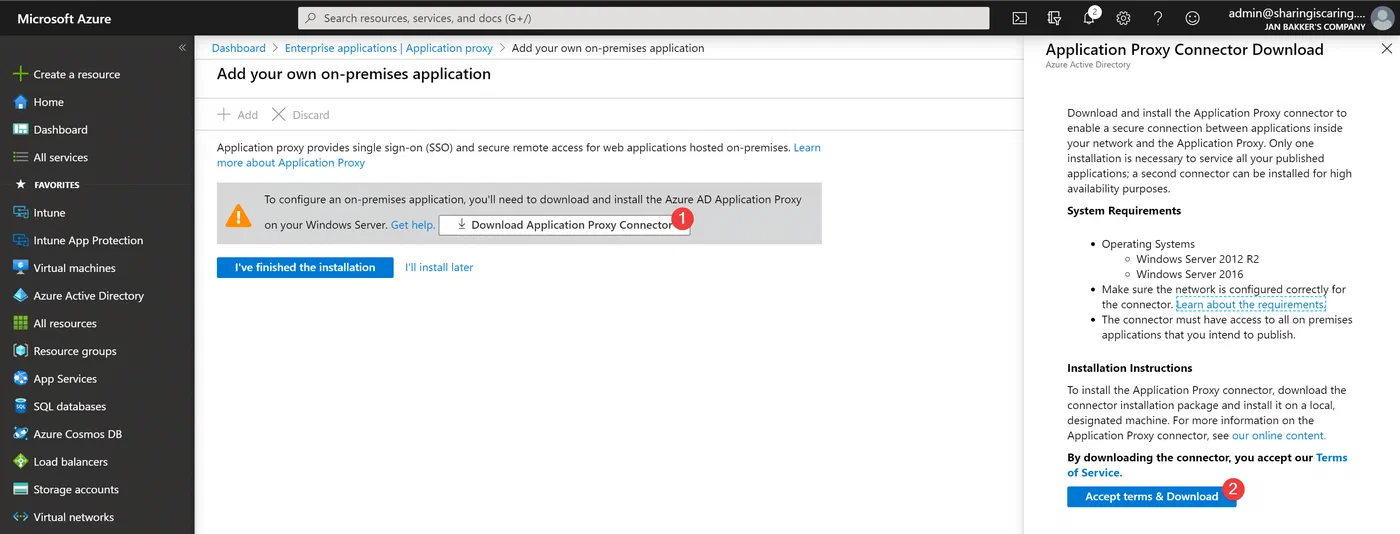The image size is (1400, 534).
Task: Click Microsoft Azure portal title
Action: coord(64,18)
